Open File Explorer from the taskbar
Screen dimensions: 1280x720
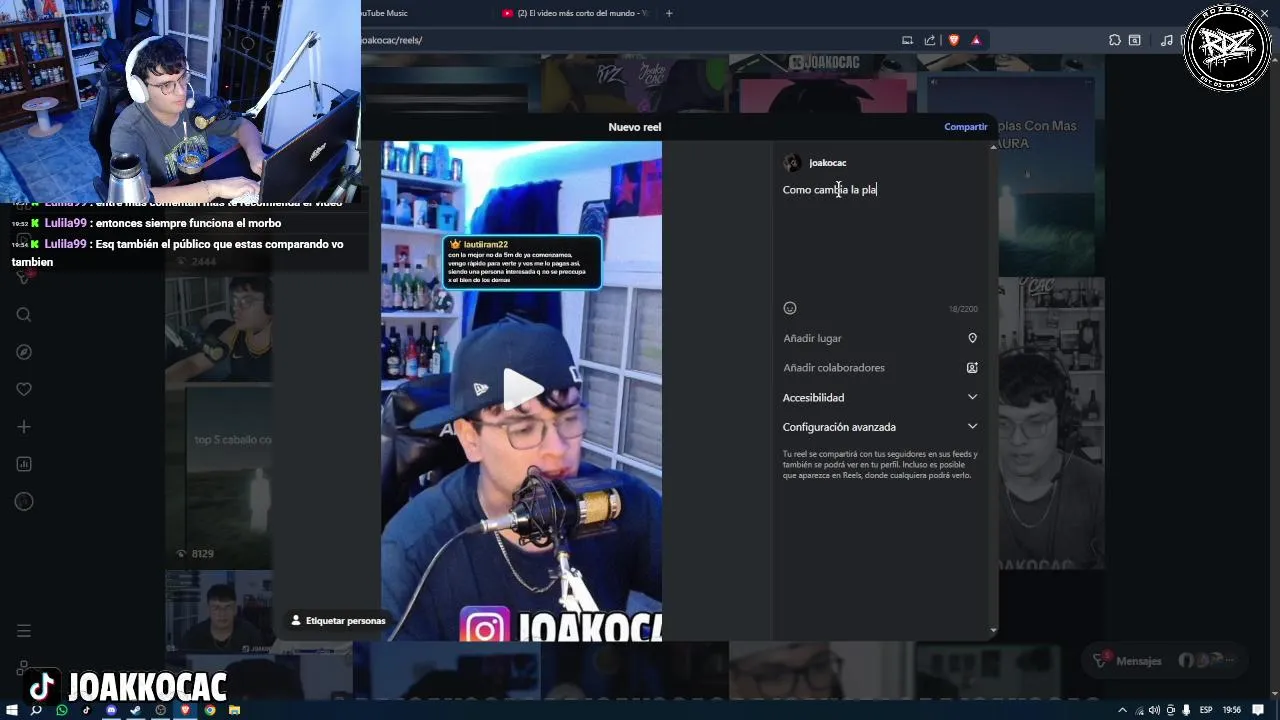[234, 710]
